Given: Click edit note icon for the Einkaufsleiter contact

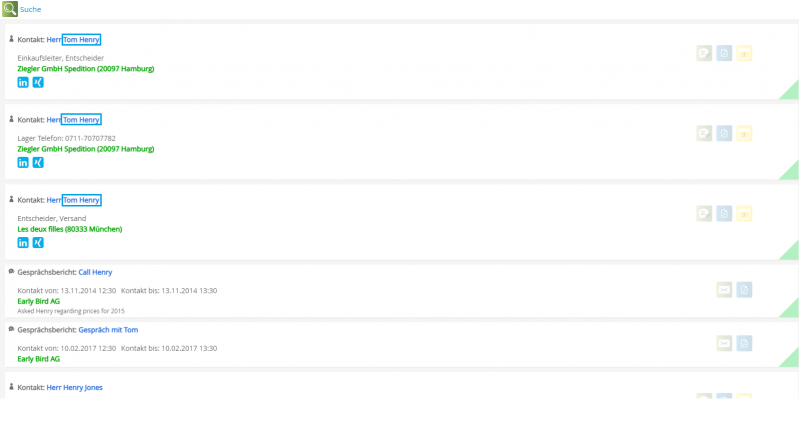Looking at the screenshot, I should click(704, 54).
